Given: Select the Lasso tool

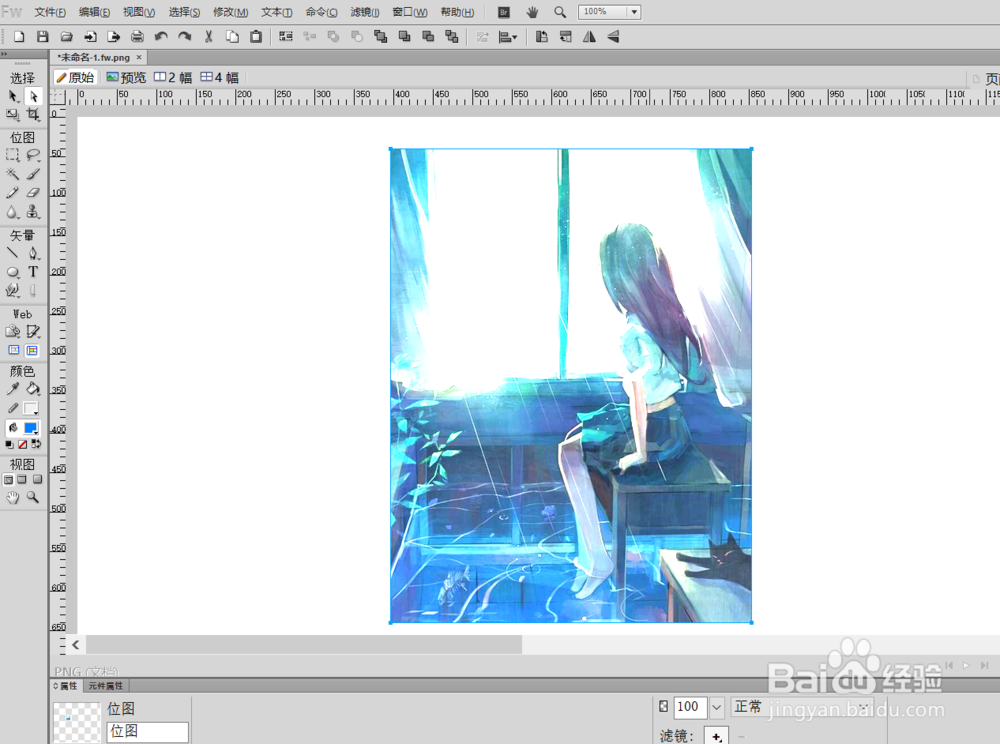Looking at the screenshot, I should (33, 155).
